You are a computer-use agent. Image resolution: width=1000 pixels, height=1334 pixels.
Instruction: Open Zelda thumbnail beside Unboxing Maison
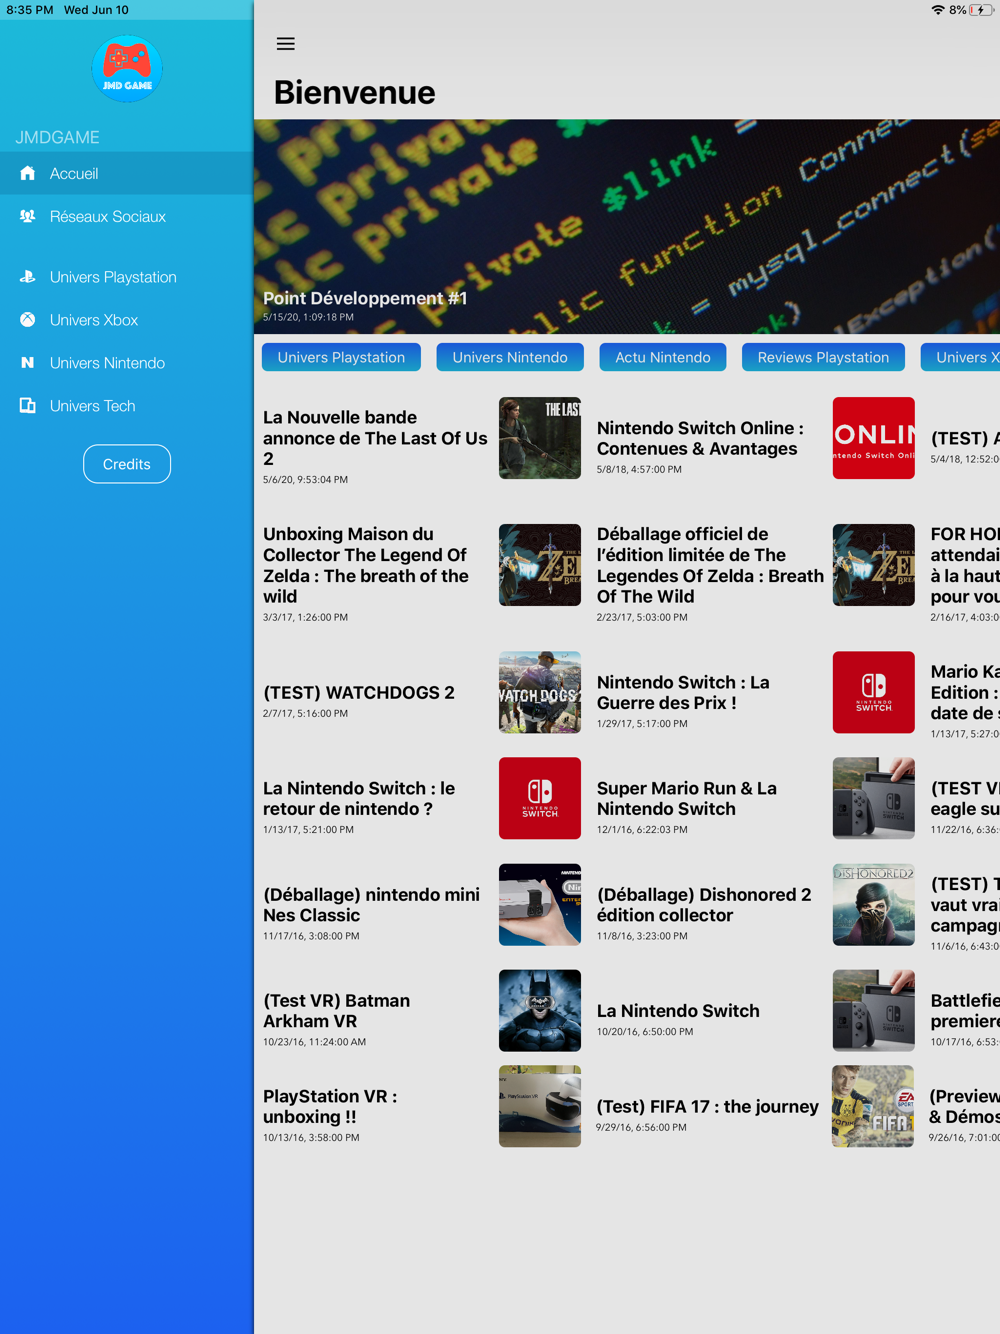pyautogui.click(x=540, y=565)
